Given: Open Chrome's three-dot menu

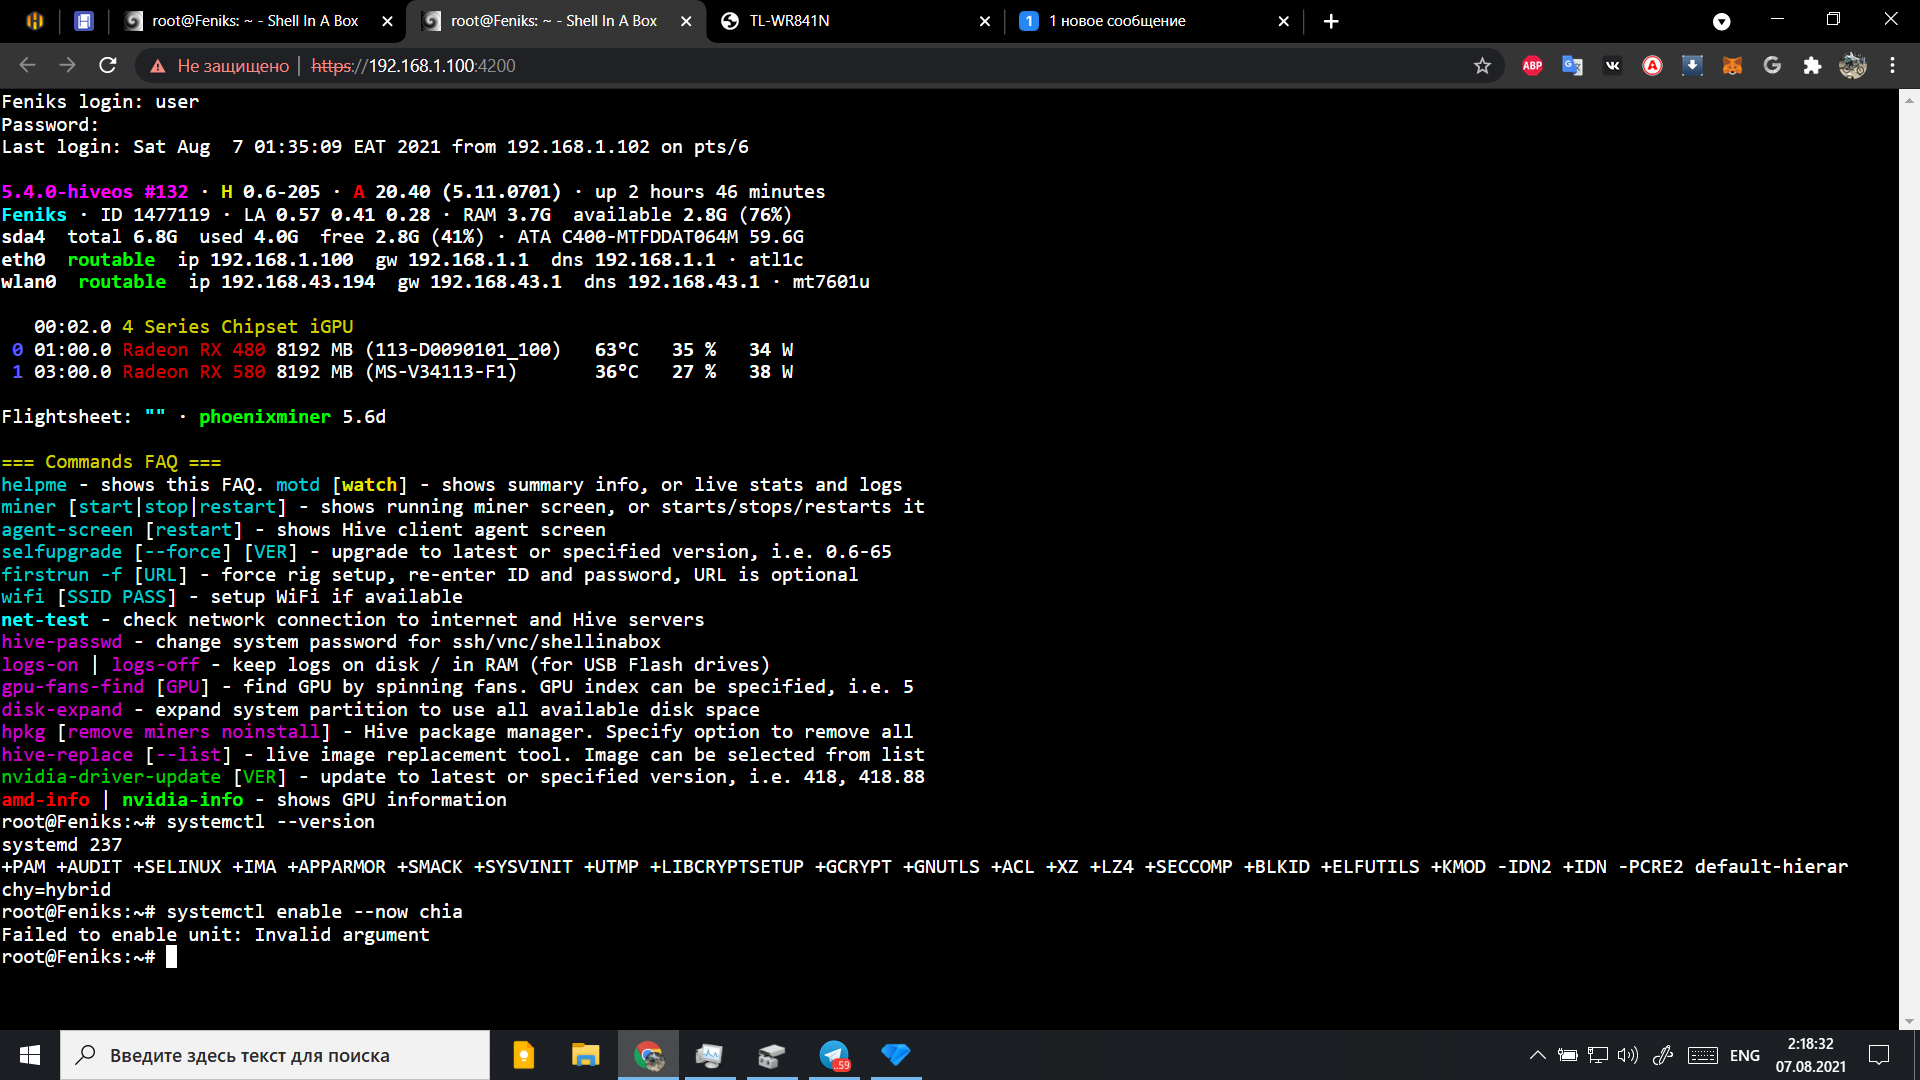Looking at the screenshot, I should 1892,66.
